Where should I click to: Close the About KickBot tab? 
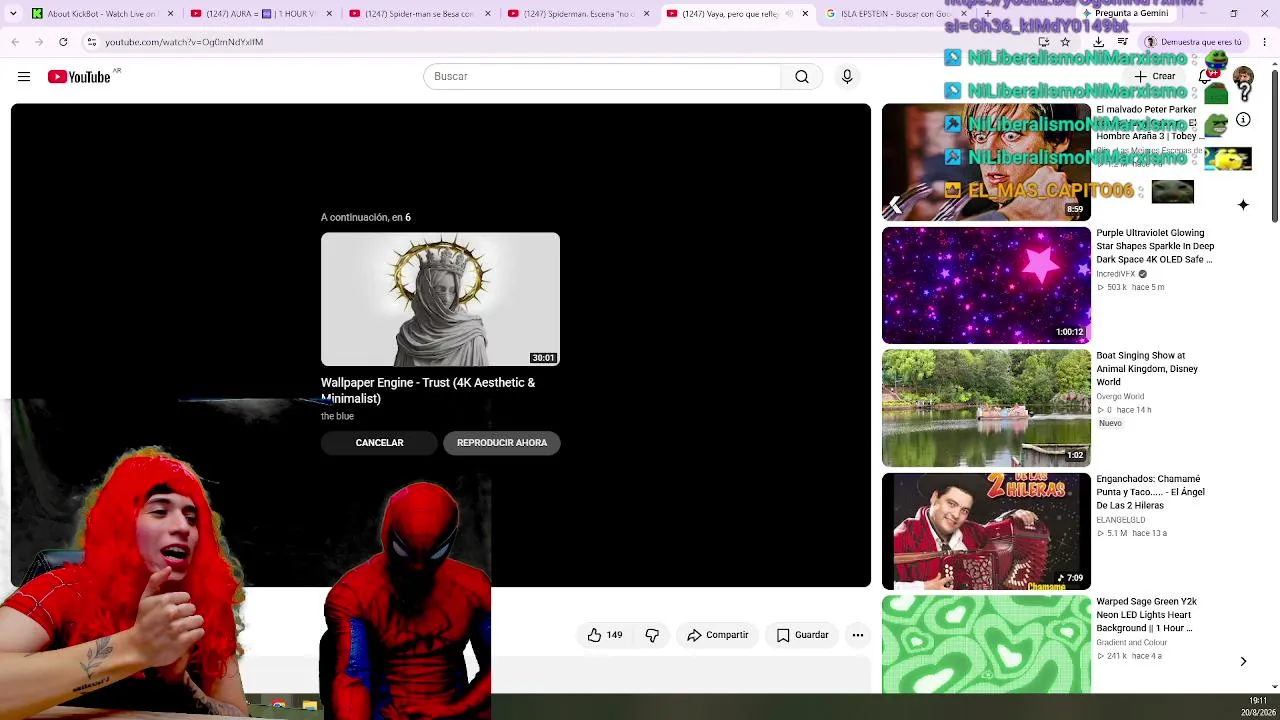(x=170, y=14)
